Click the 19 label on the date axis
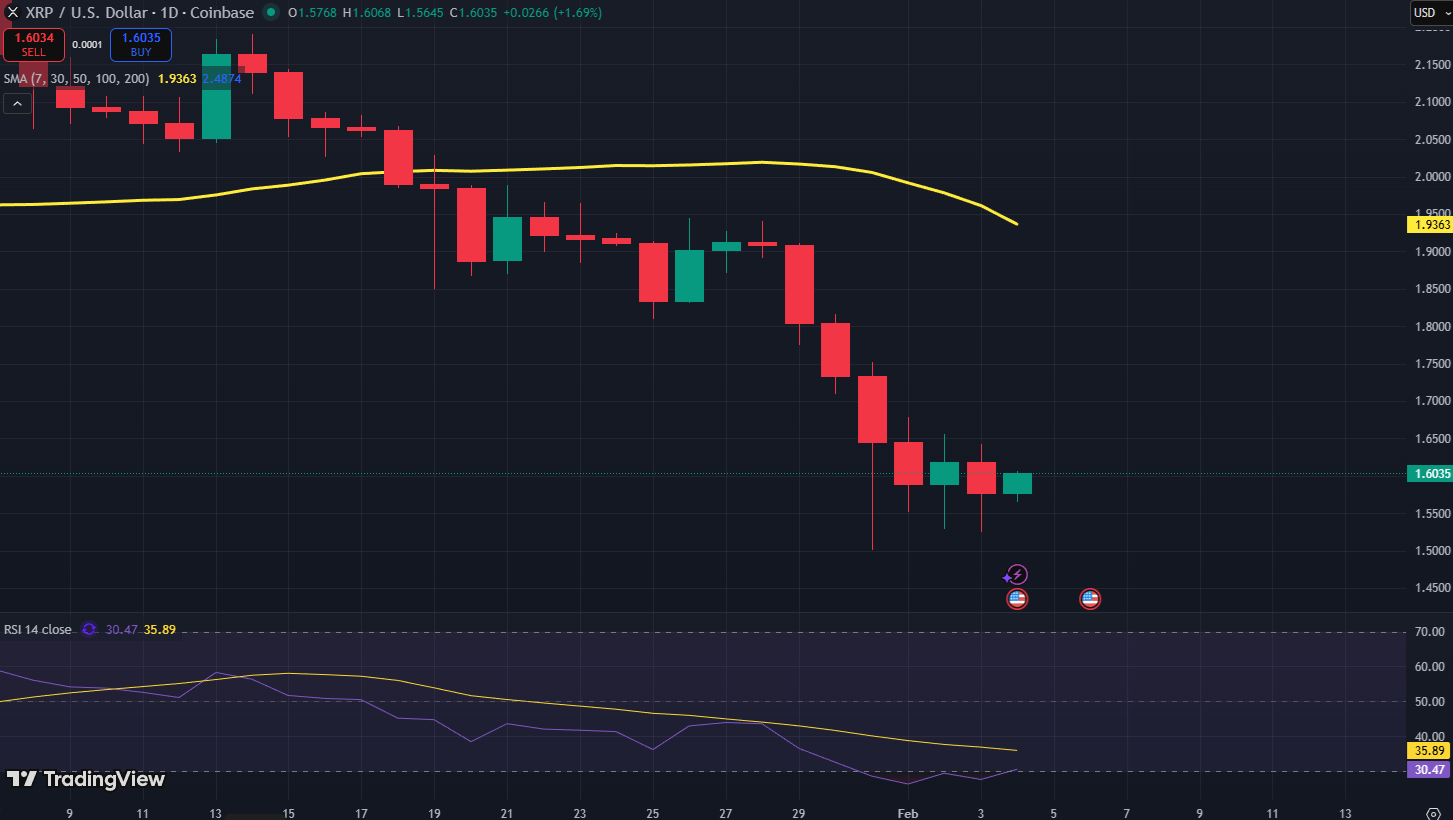 (x=434, y=813)
